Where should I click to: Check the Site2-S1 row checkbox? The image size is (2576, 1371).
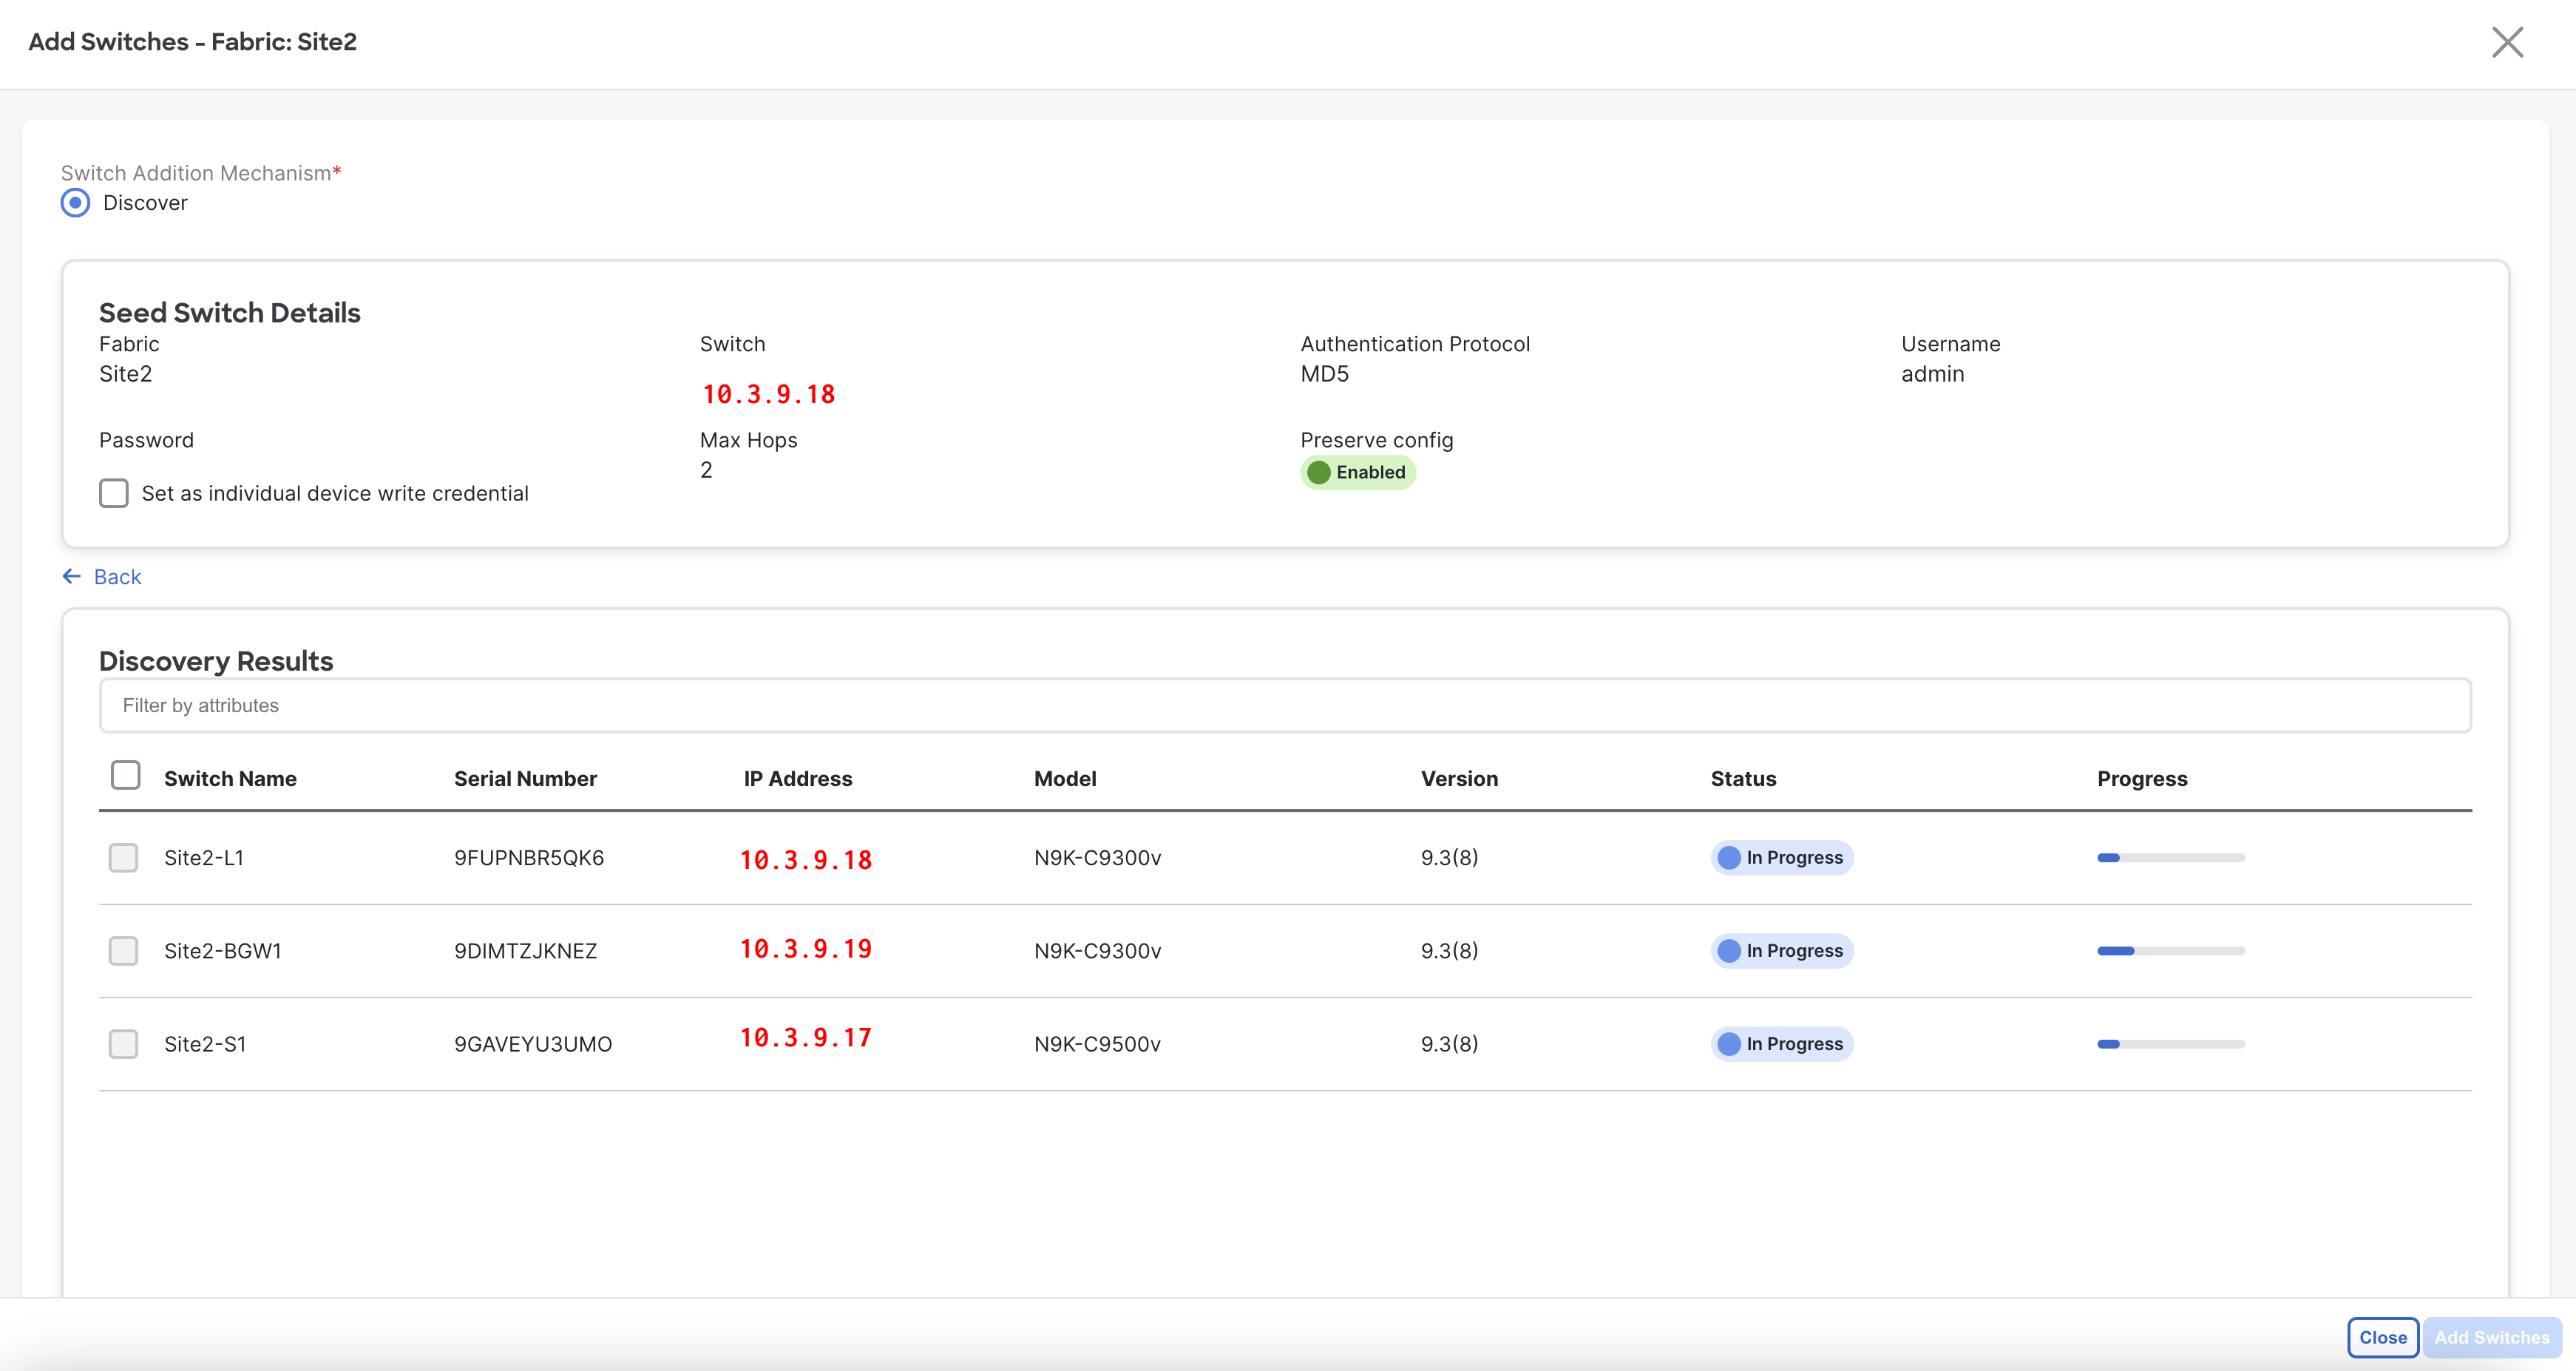[x=123, y=1043]
